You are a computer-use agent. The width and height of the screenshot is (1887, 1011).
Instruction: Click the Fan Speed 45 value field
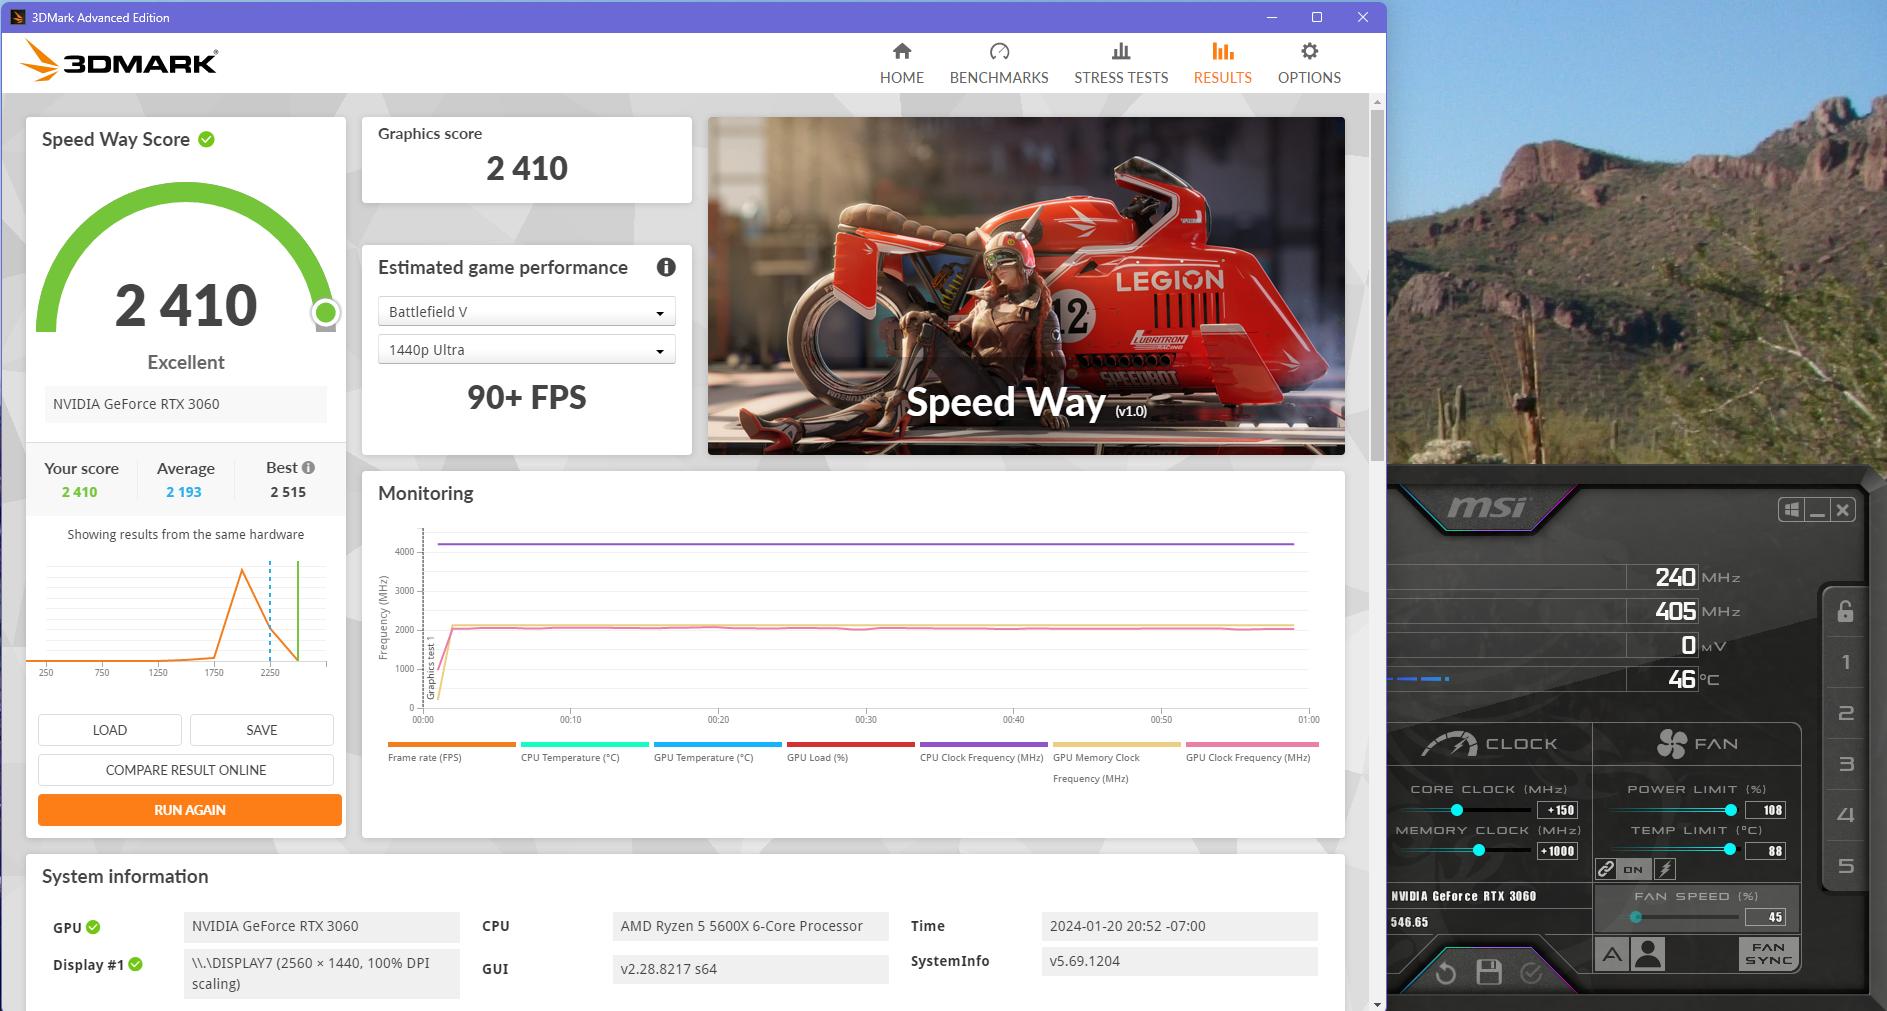pos(1766,917)
